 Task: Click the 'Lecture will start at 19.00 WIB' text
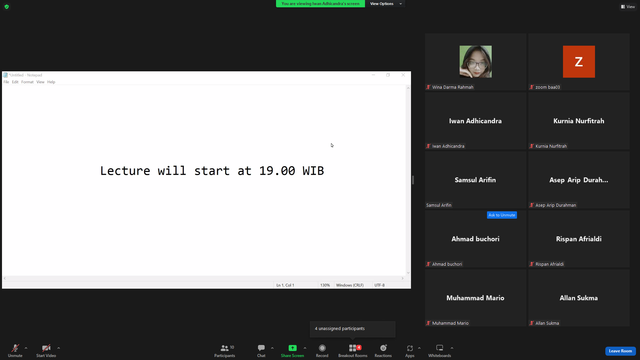click(x=212, y=171)
